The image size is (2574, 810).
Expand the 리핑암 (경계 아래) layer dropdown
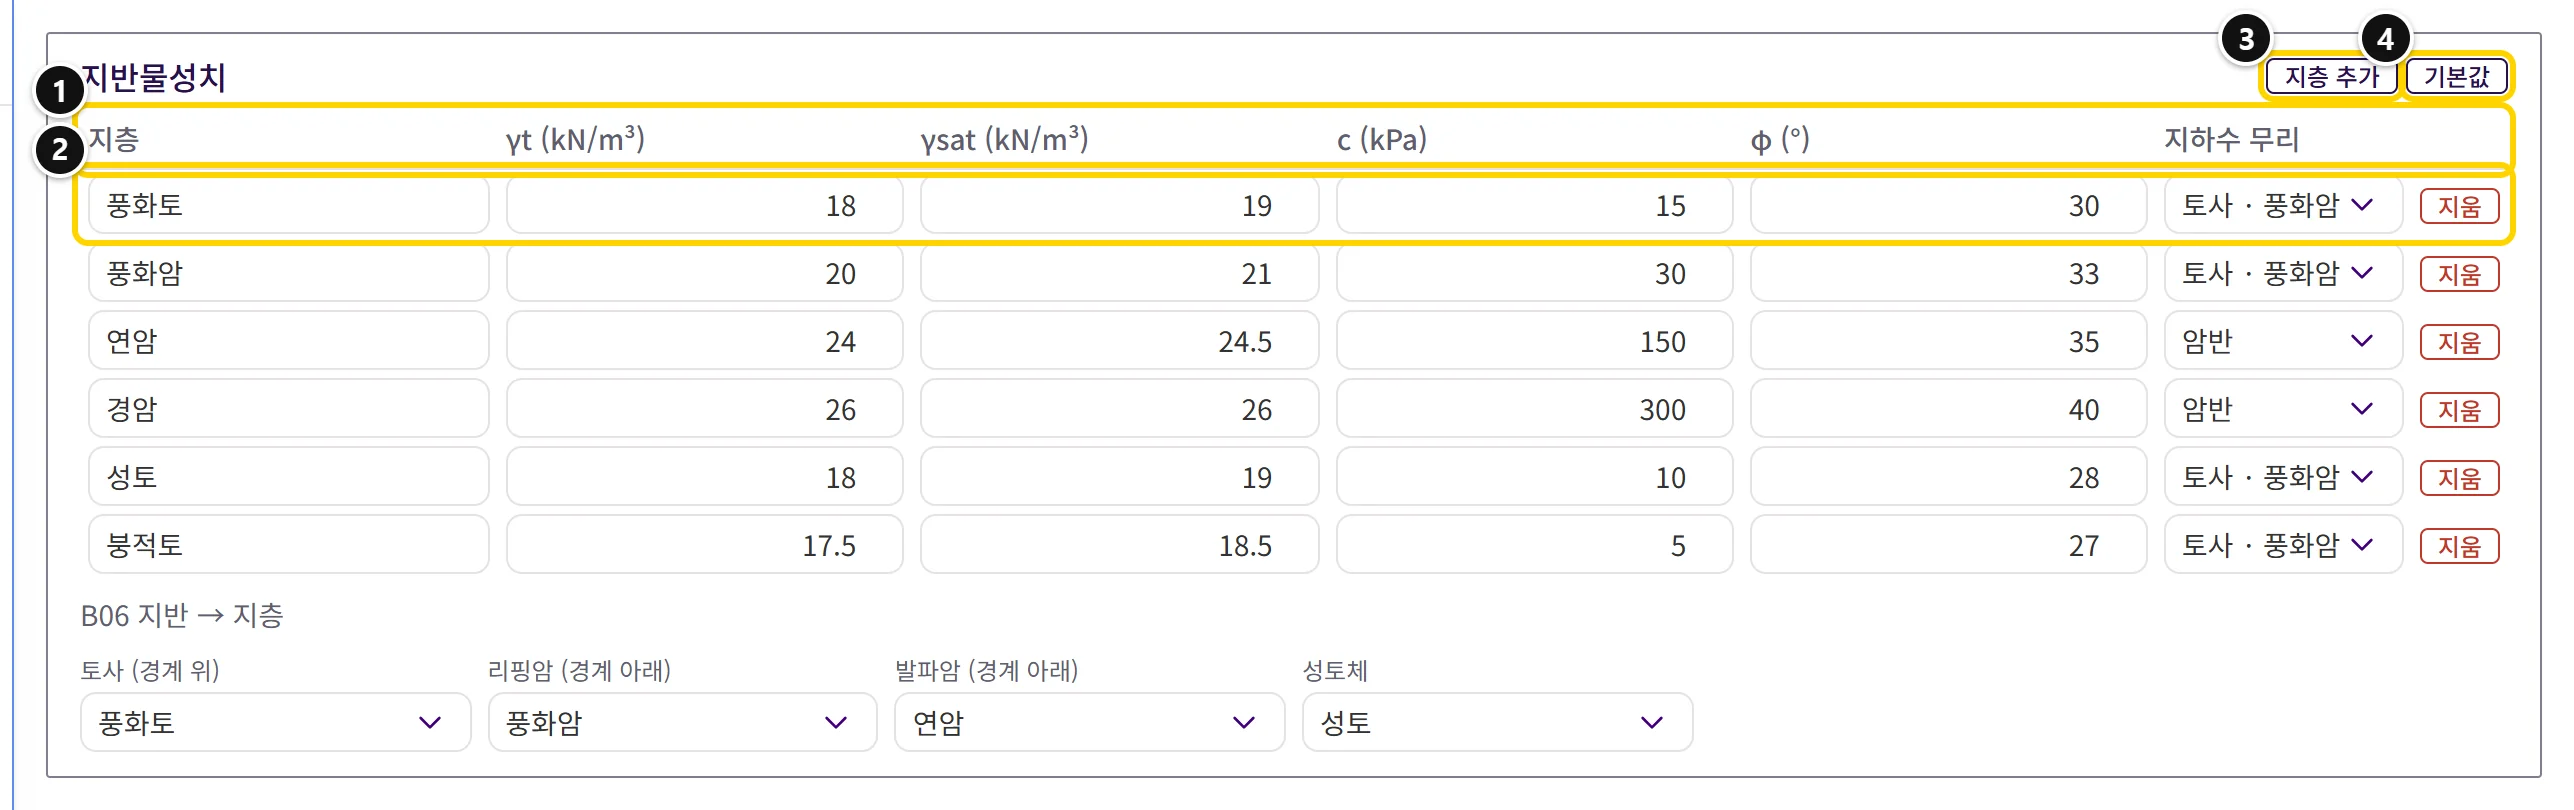(682, 722)
